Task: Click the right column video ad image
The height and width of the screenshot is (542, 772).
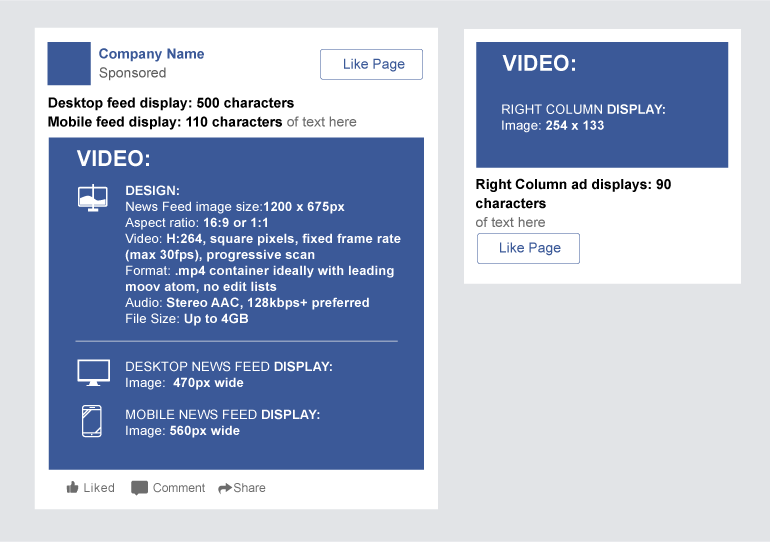Action: point(601,105)
